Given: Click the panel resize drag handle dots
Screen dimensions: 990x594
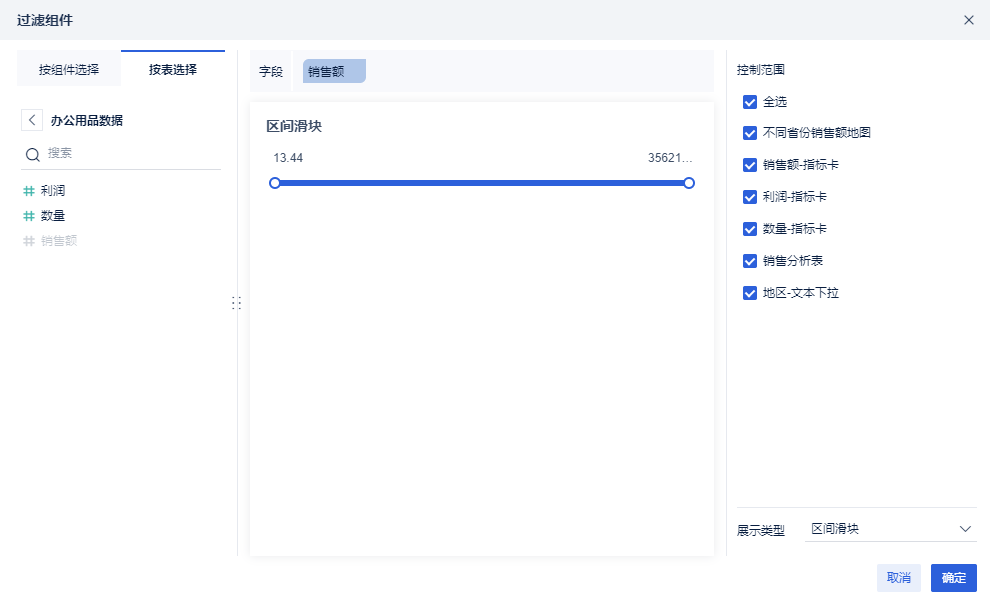Looking at the screenshot, I should (x=237, y=302).
